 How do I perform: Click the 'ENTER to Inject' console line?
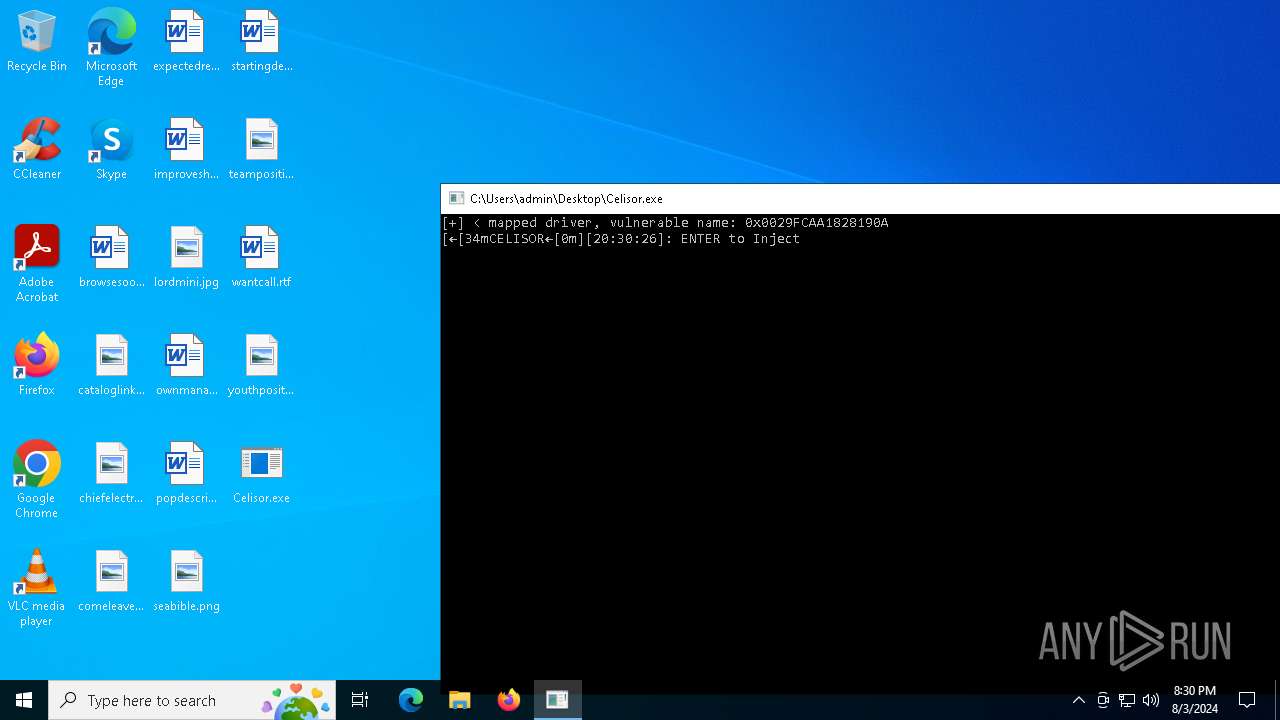(x=621, y=239)
